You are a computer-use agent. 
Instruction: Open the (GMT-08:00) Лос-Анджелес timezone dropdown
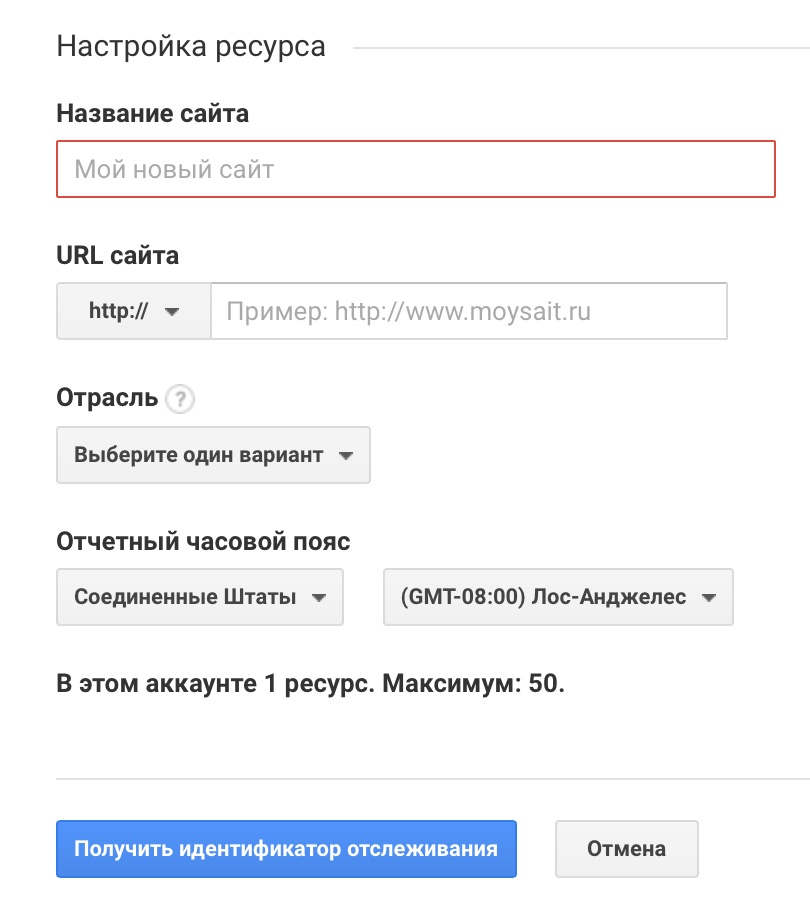coord(557,597)
